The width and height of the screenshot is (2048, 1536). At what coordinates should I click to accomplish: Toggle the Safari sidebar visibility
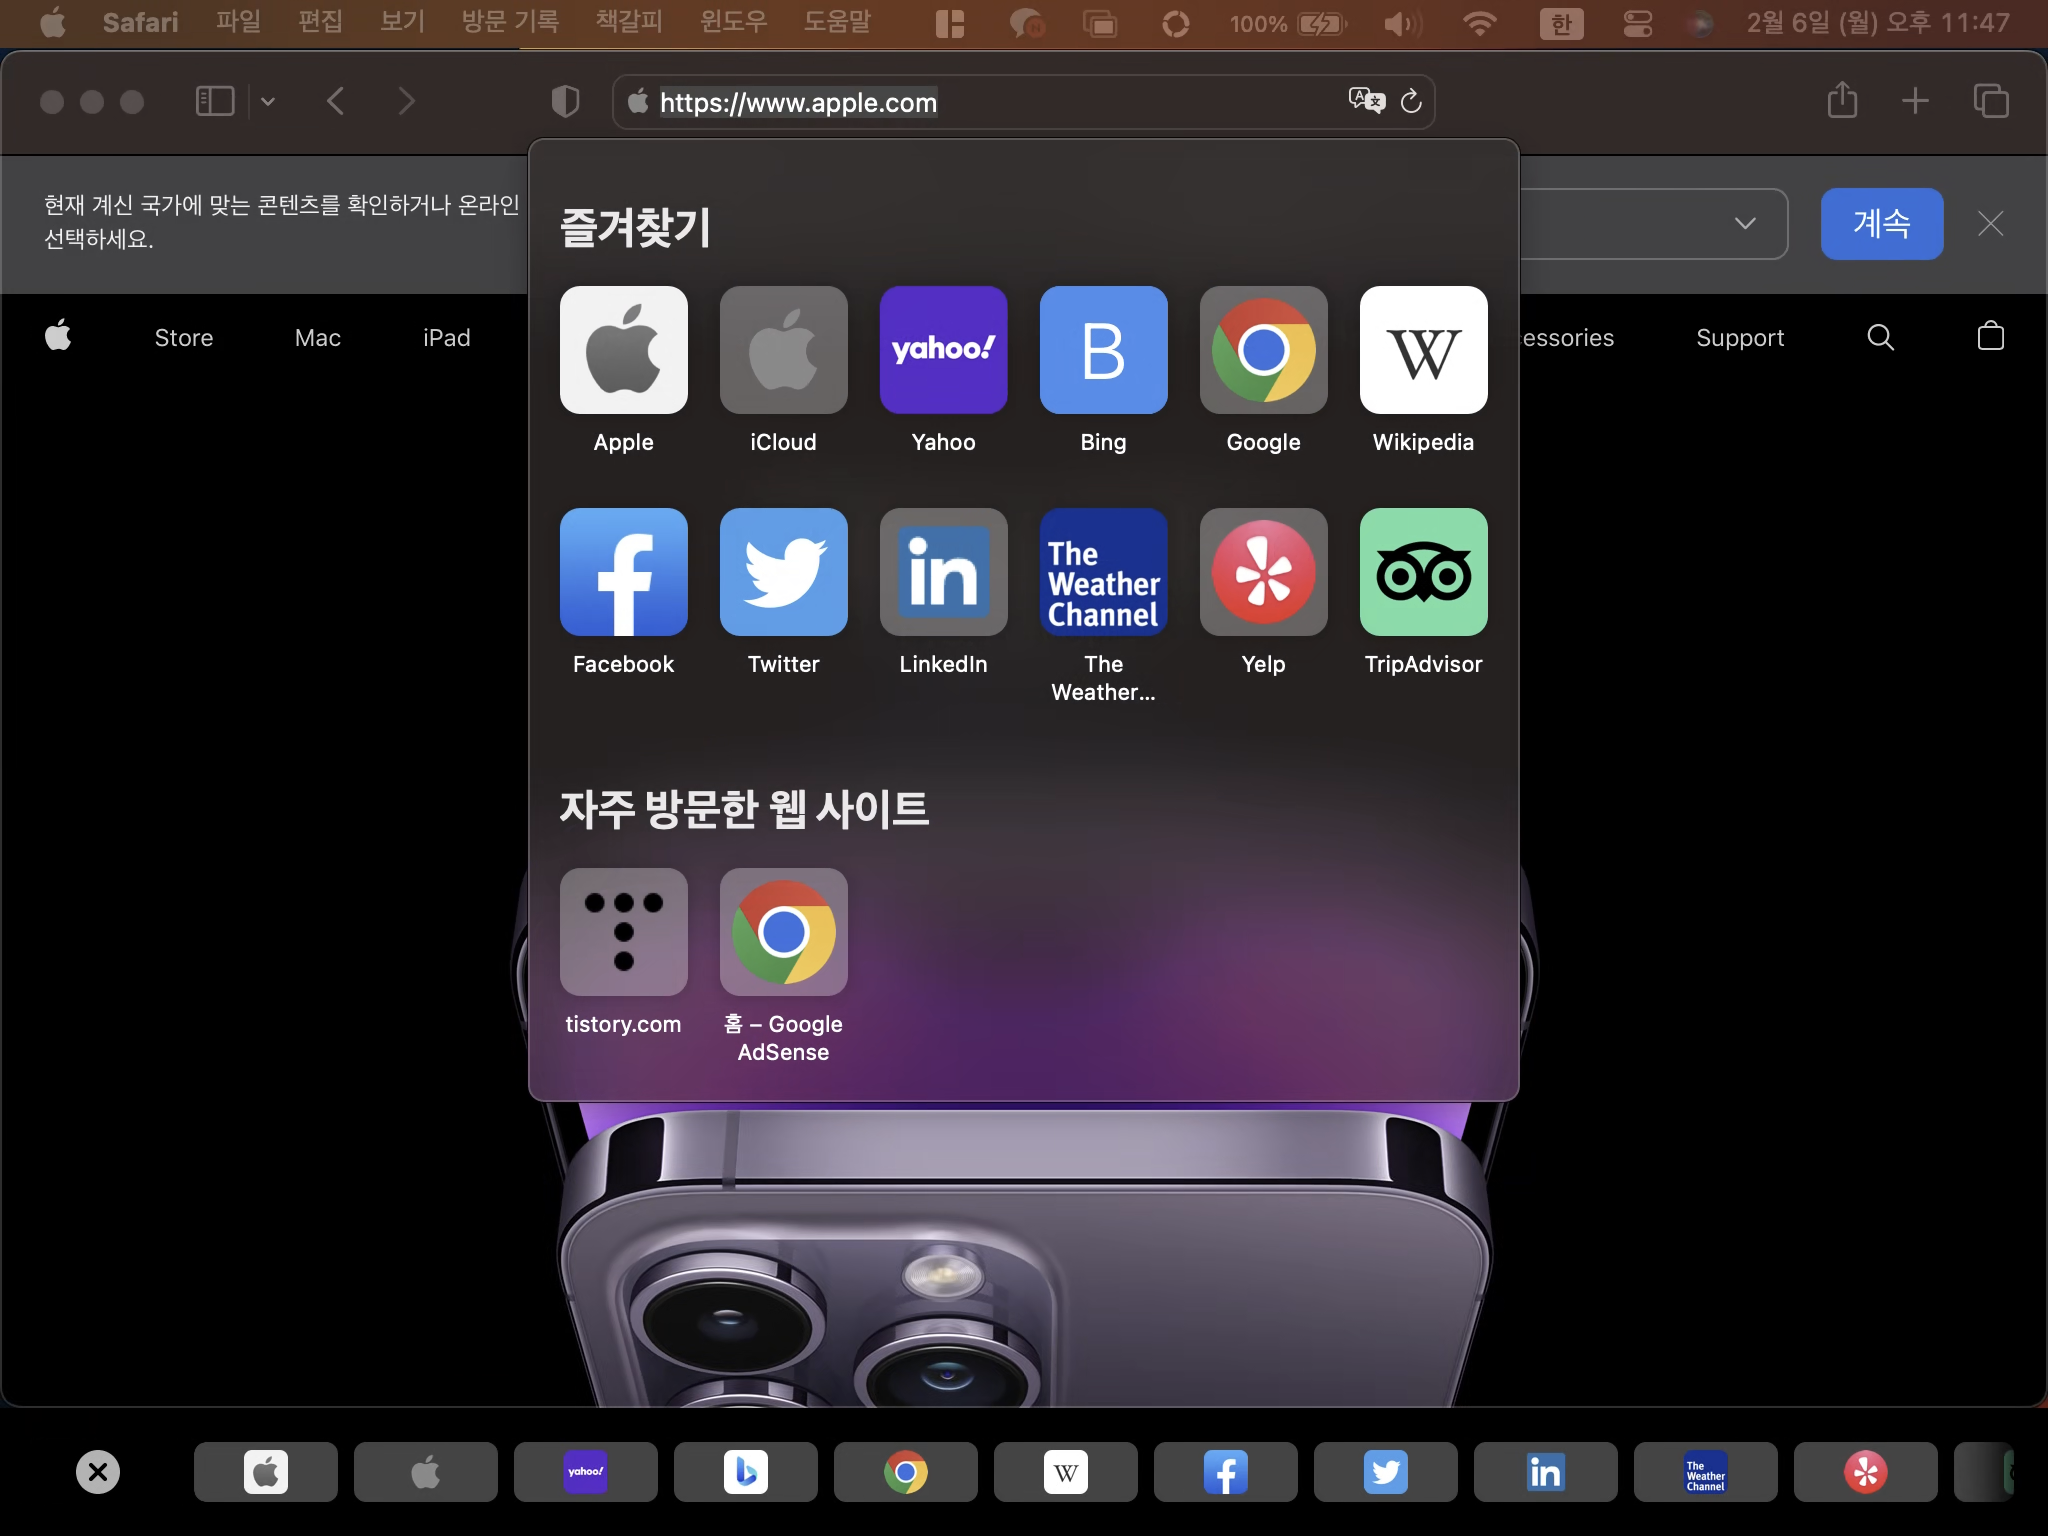pyautogui.click(x=215, y=101)
